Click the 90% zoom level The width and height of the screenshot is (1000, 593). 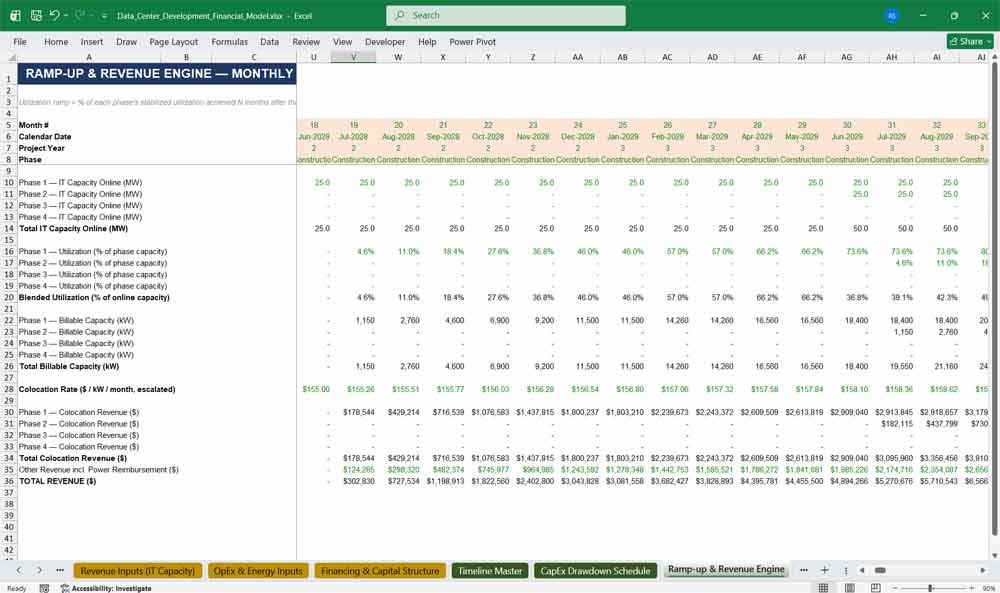pos(988,588)
